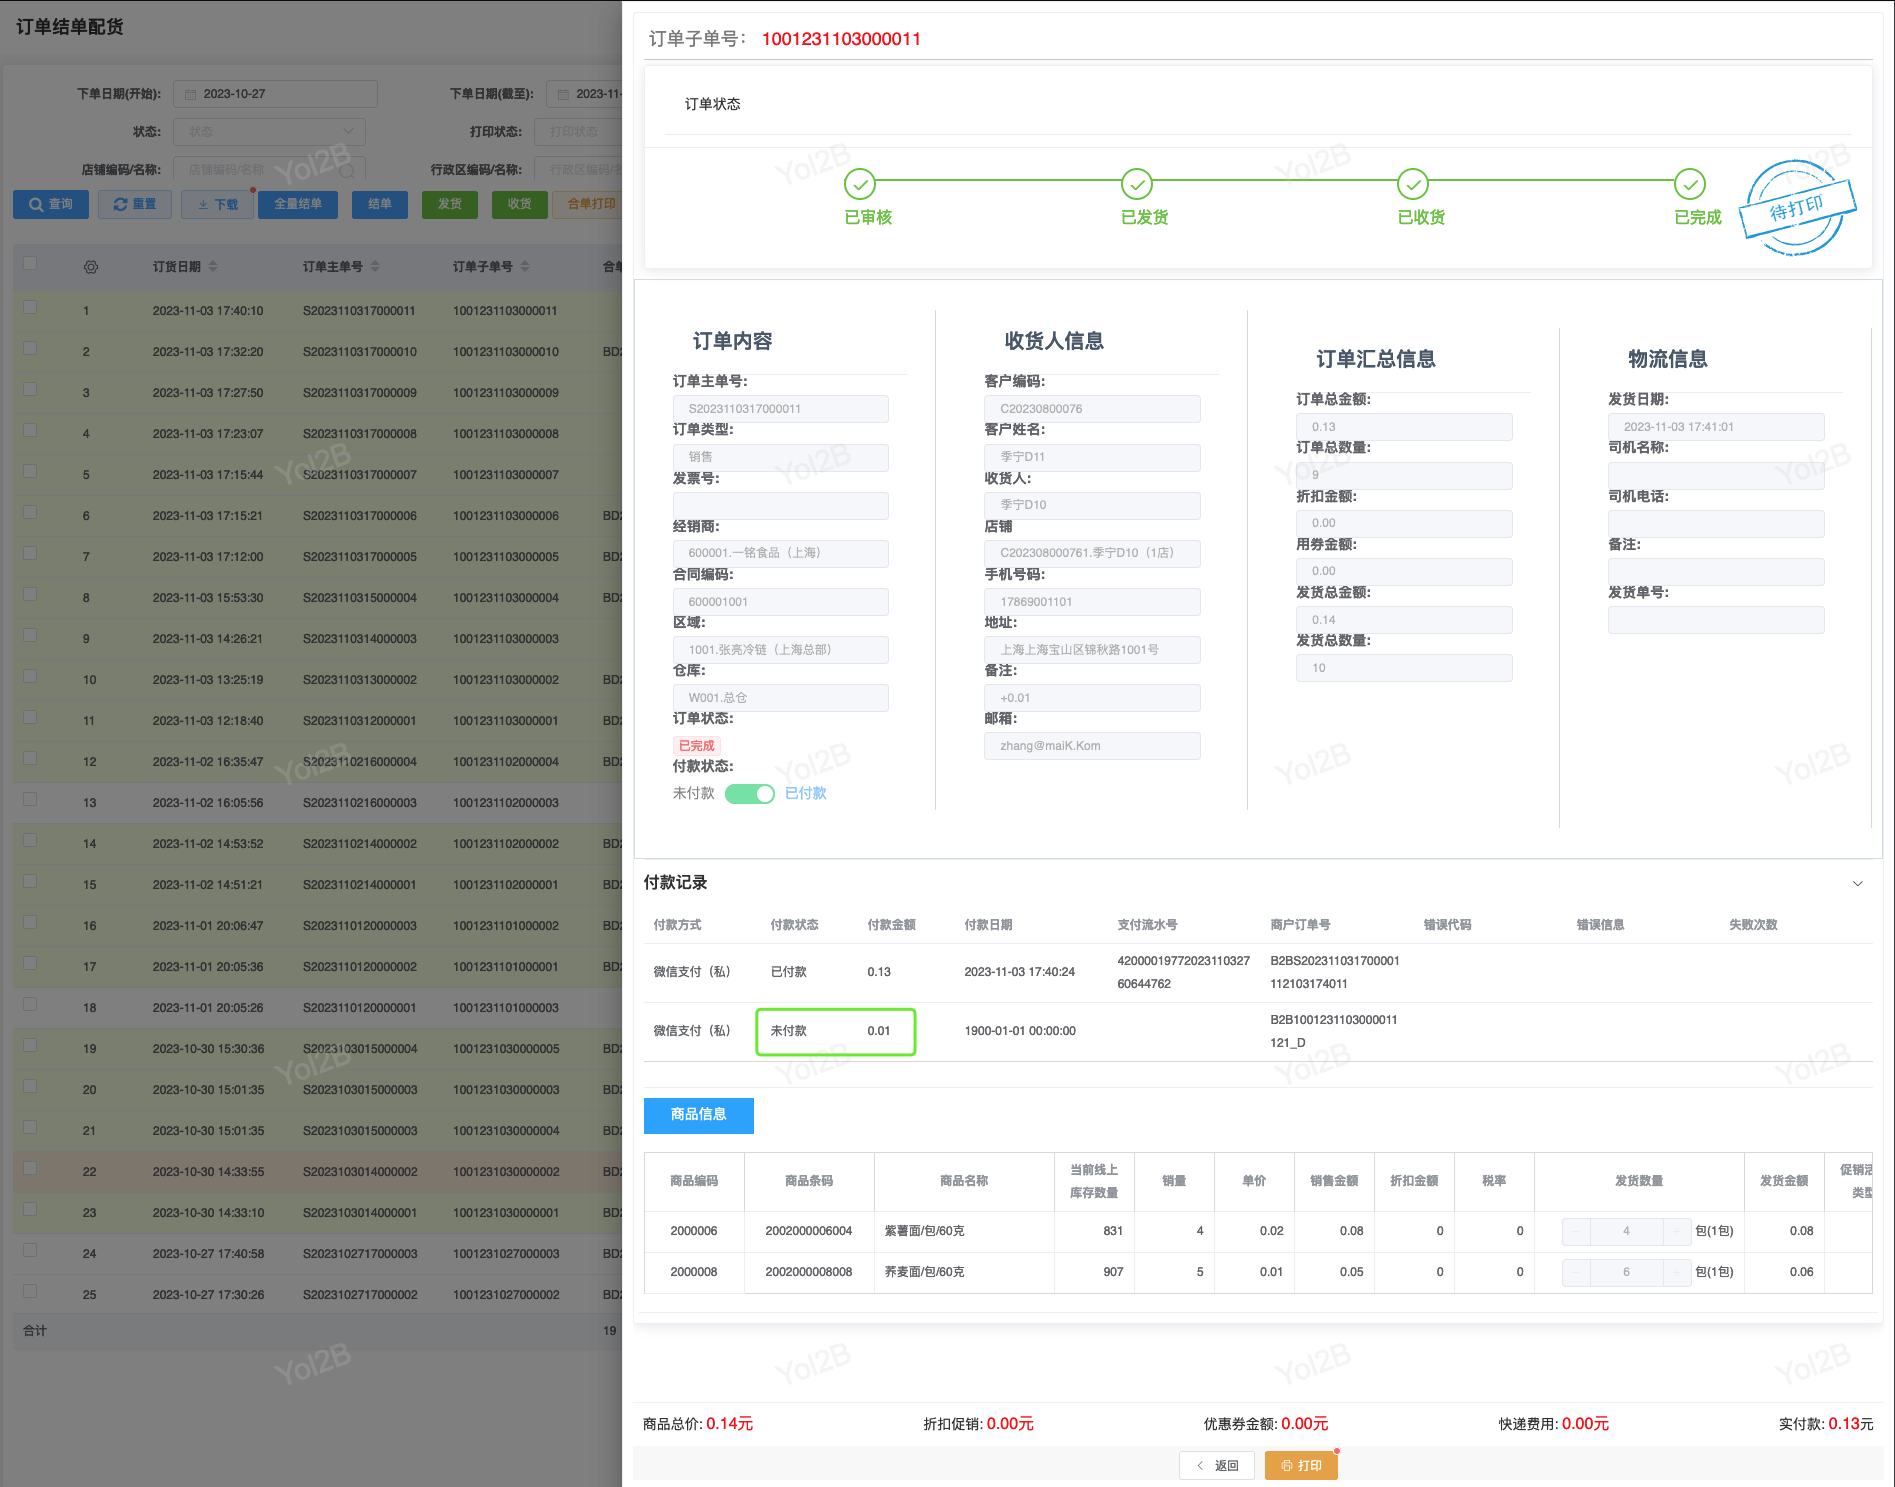Click the payment date 2023-11-03 17:40:24
The height and width of the screenshot is (1487, 1895).
click(x=1020, y=972)
